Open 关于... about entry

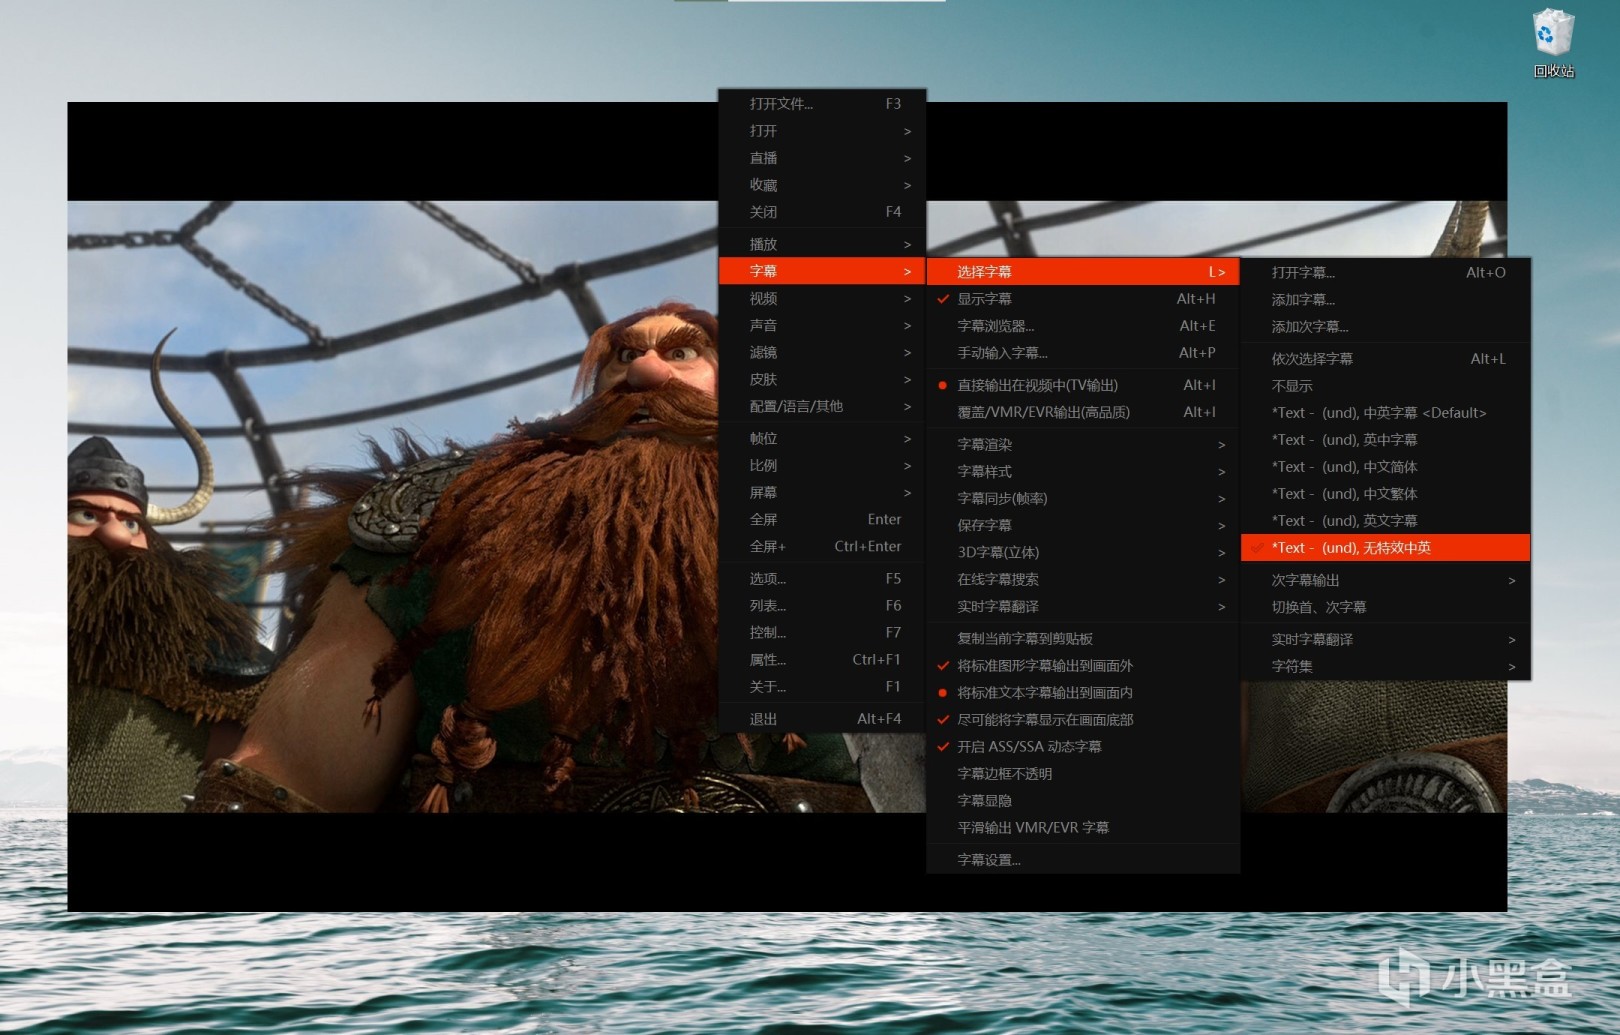[x=822, y=686]
